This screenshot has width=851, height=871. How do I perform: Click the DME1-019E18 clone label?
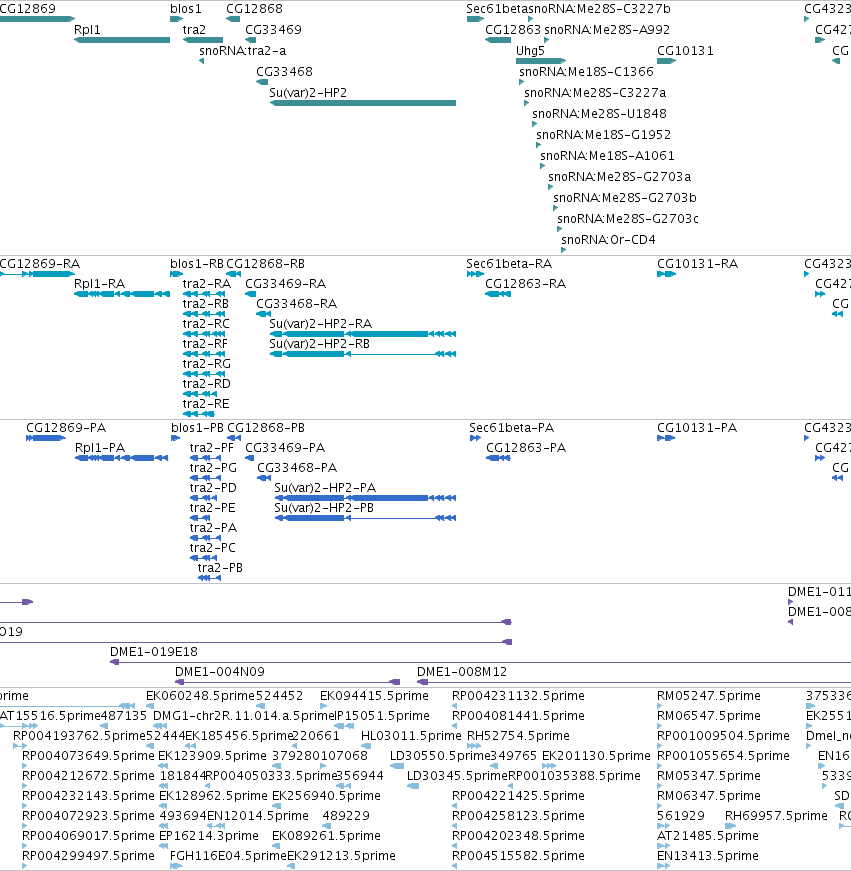click(x=154, y=652)
